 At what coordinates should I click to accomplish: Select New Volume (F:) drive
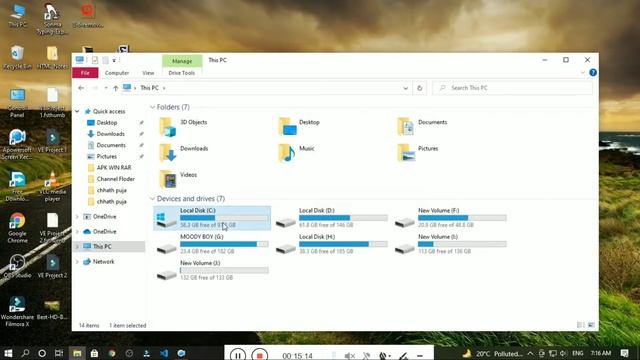pos(451,218)
